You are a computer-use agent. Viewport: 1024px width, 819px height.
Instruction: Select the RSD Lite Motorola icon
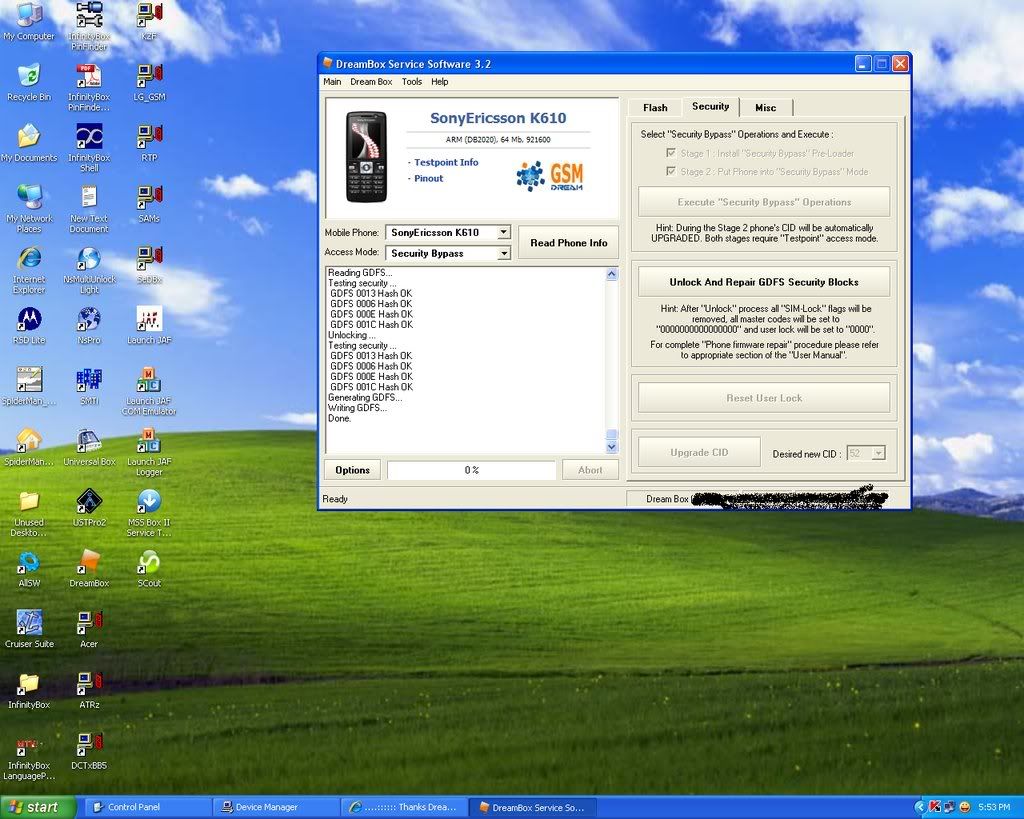(x=29, y=325)
